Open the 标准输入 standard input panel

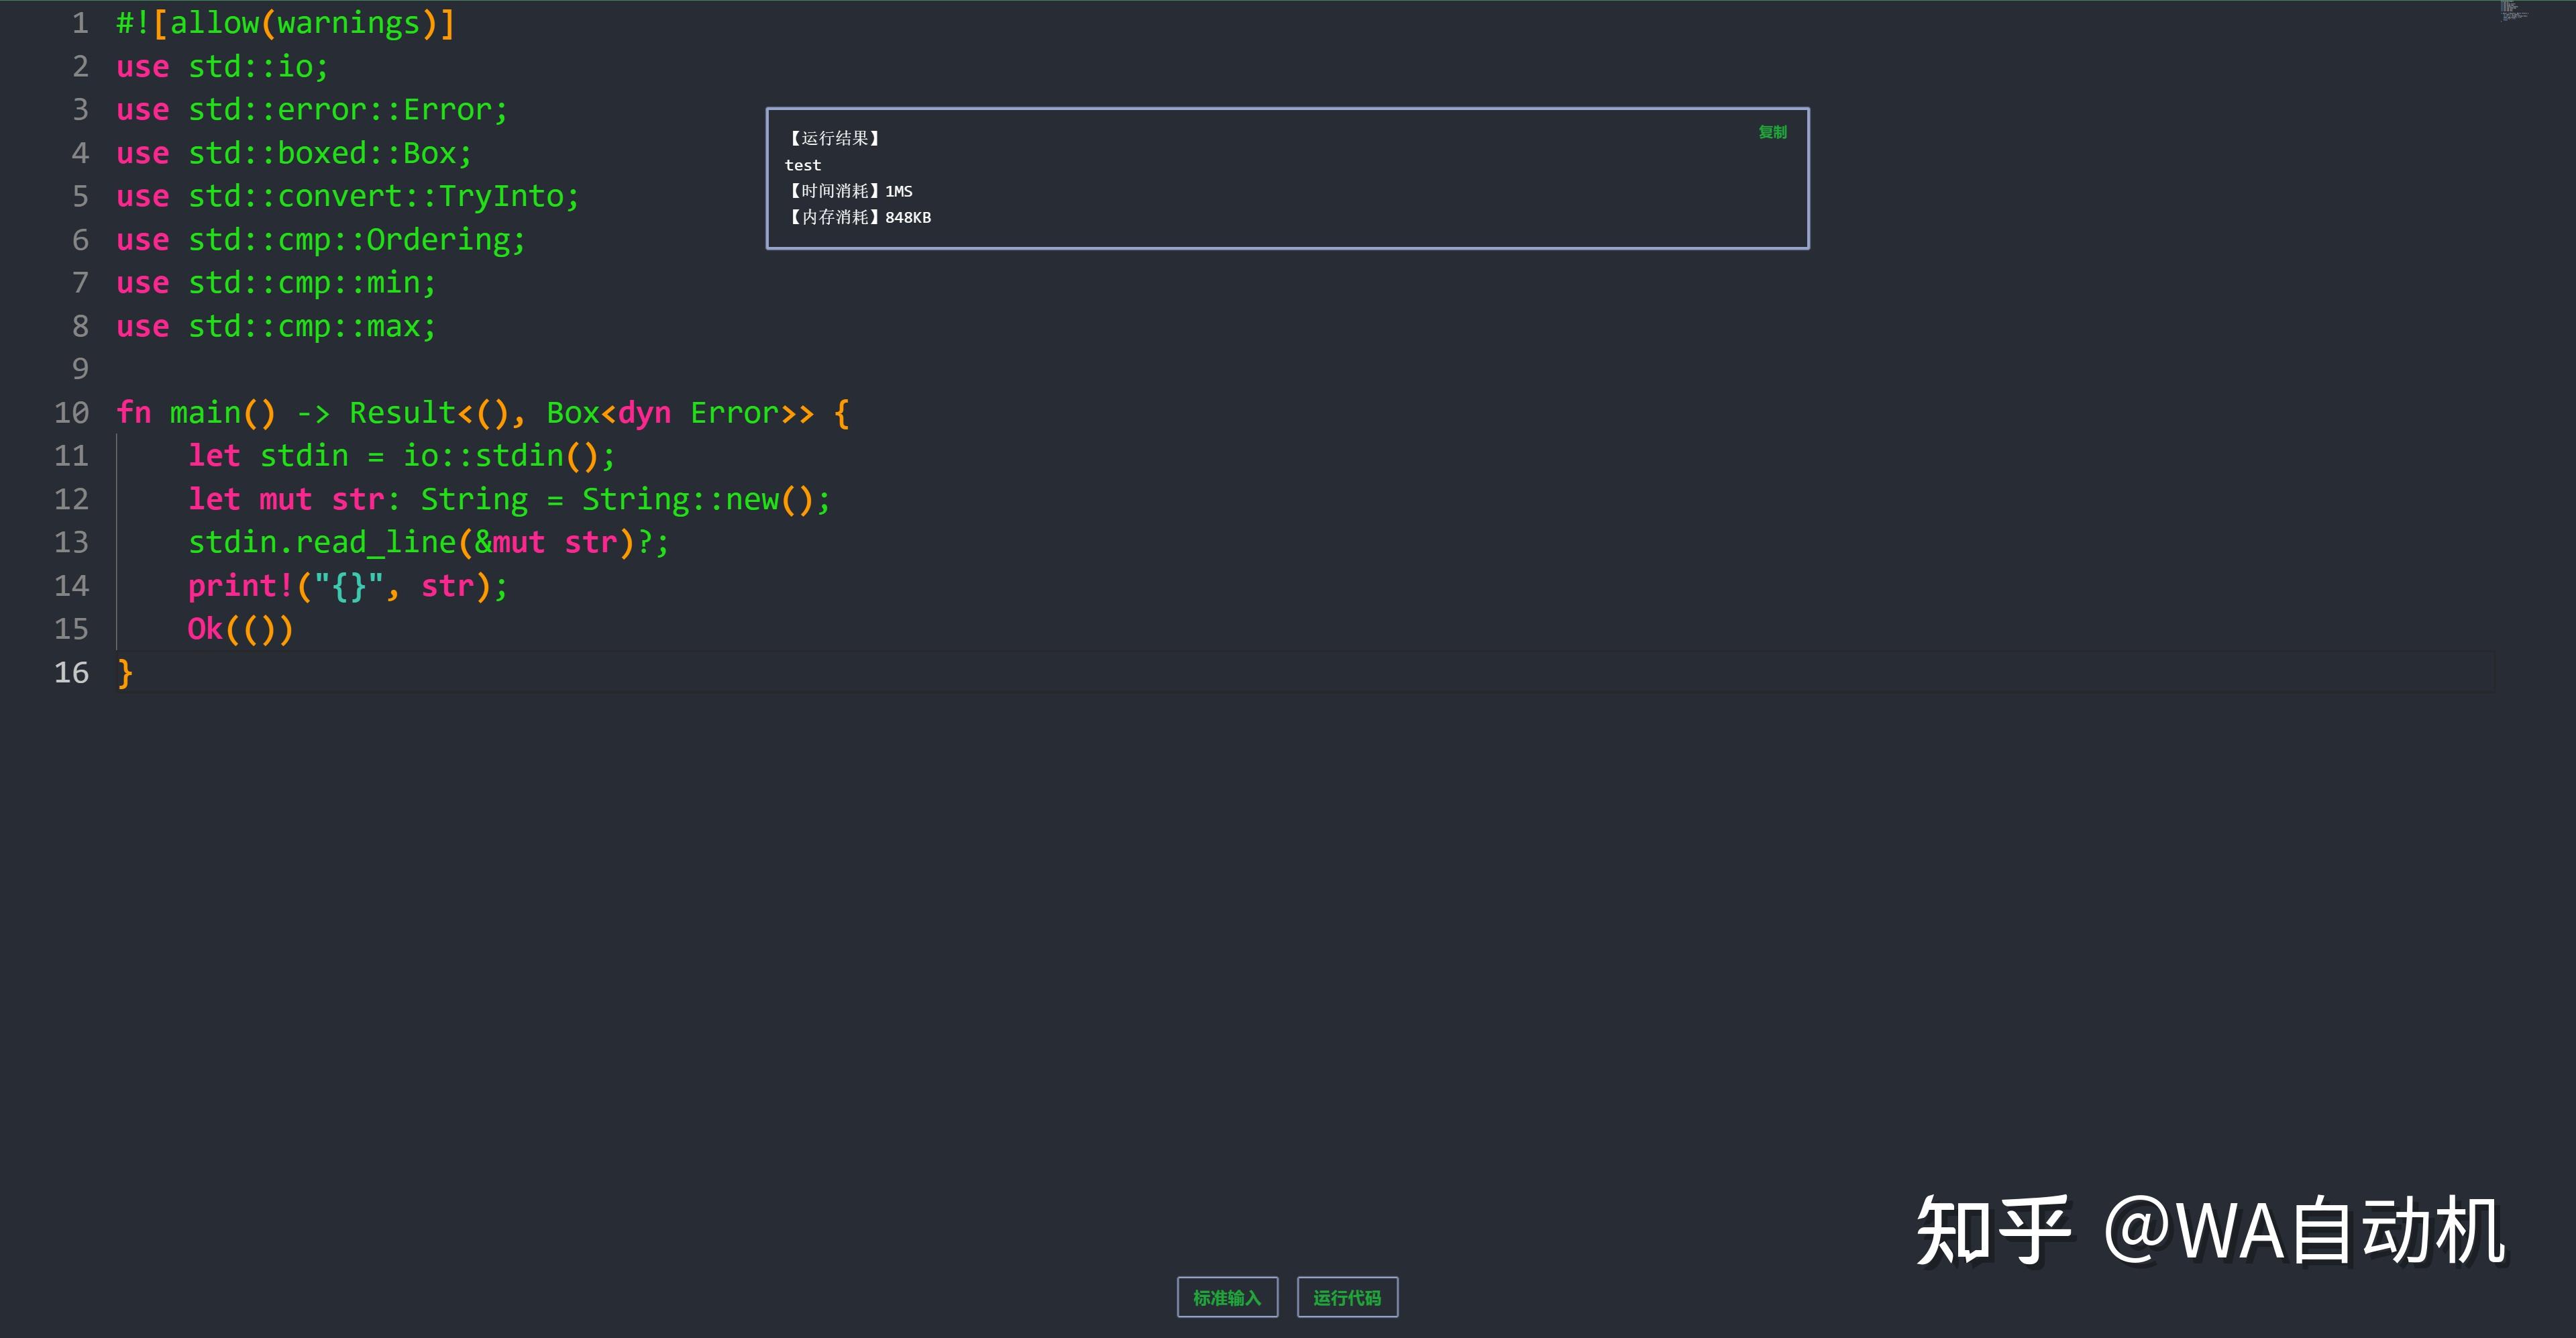(x=1227, y=1297)
